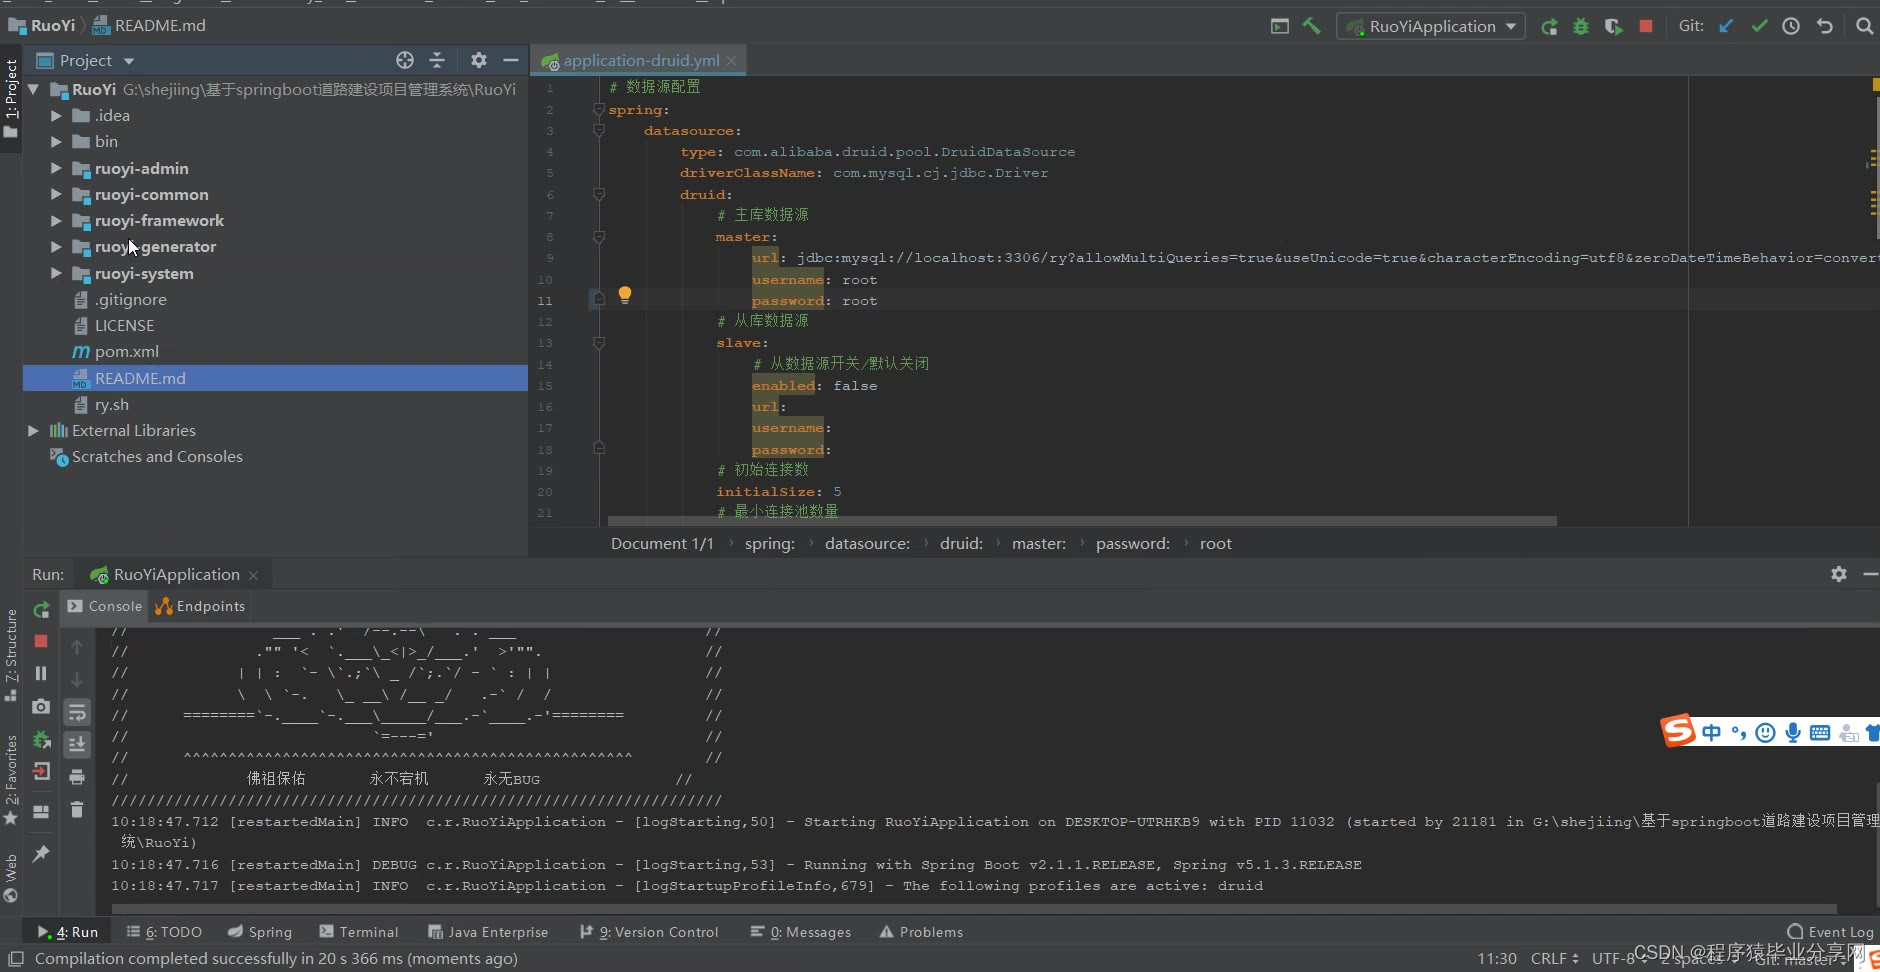Click the console horizontal scrollbar
The height and width of the screenshot is (972, 1880).
click(974, 909)
